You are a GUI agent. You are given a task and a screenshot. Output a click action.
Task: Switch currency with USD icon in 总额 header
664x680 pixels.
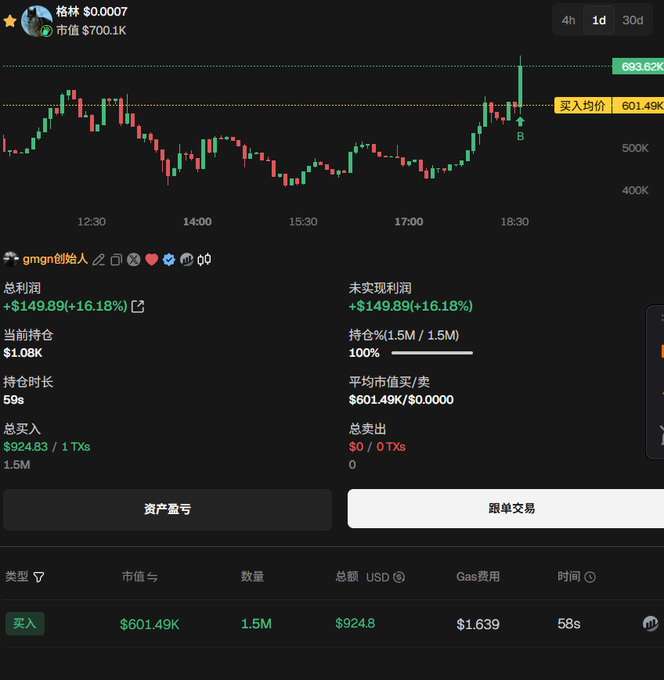[x=399, y=577]
